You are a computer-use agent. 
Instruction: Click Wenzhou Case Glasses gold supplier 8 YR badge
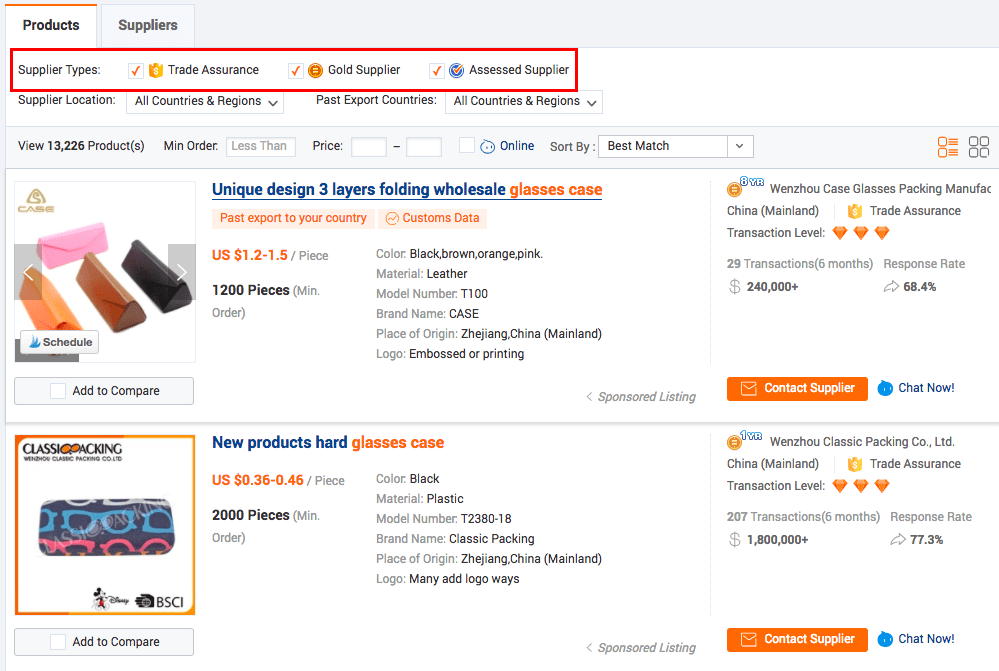click(745, 187)
